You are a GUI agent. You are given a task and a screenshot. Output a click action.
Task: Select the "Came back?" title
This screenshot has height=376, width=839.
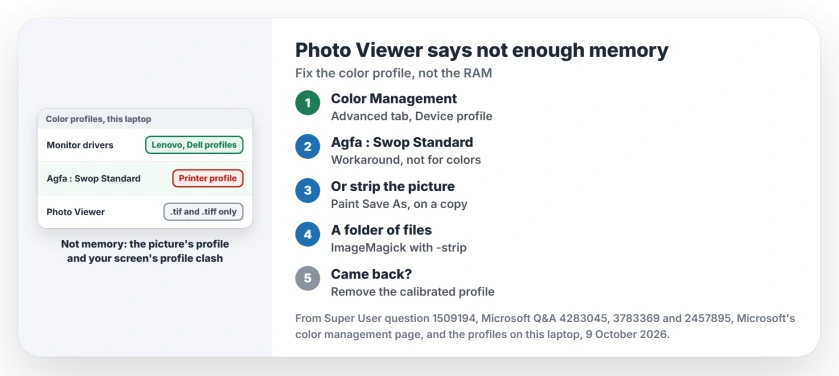tap(371, 274)
